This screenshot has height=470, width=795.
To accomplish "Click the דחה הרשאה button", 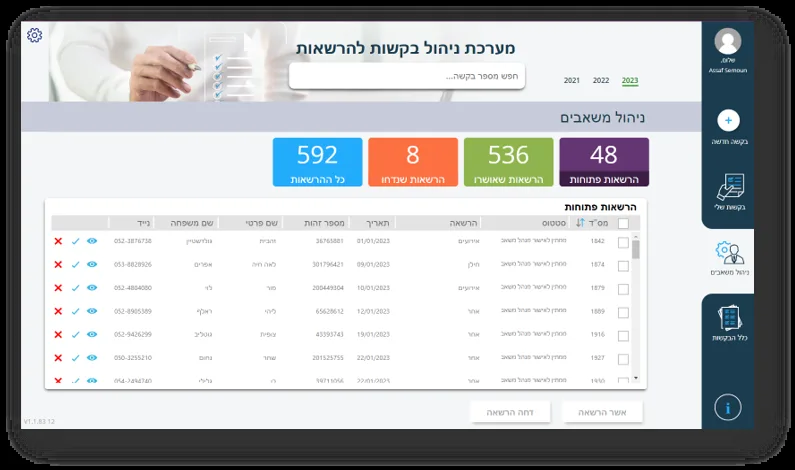I will (510, 412).
